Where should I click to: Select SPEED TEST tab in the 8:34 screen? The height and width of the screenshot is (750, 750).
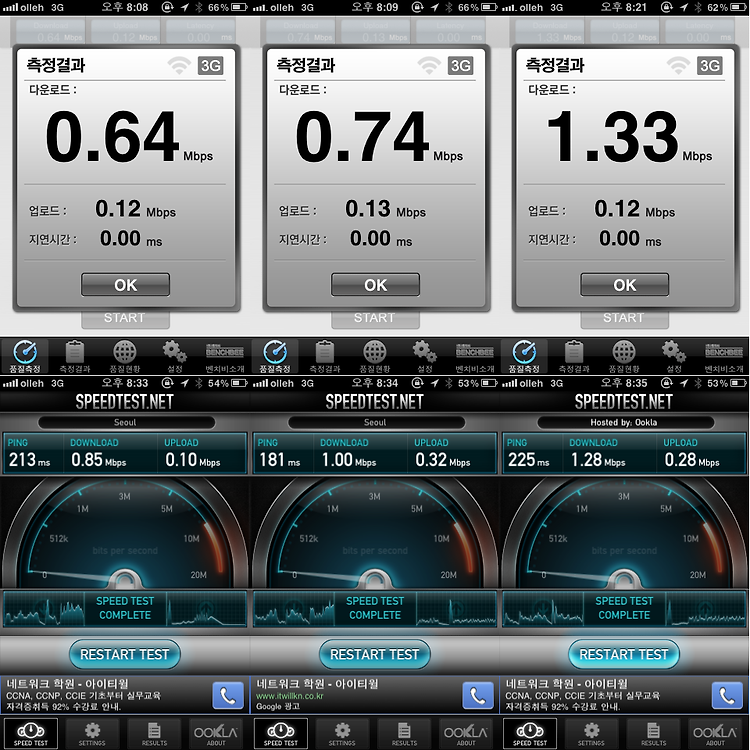[281, 733]
